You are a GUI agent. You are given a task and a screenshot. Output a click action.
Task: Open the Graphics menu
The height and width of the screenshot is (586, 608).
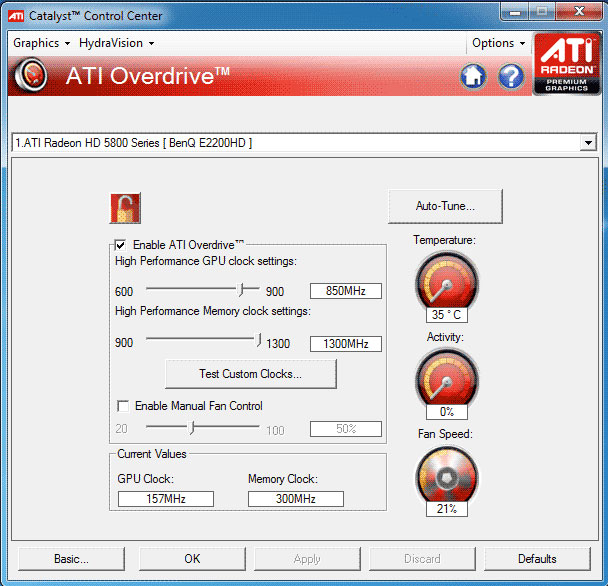tap(41, 43)
